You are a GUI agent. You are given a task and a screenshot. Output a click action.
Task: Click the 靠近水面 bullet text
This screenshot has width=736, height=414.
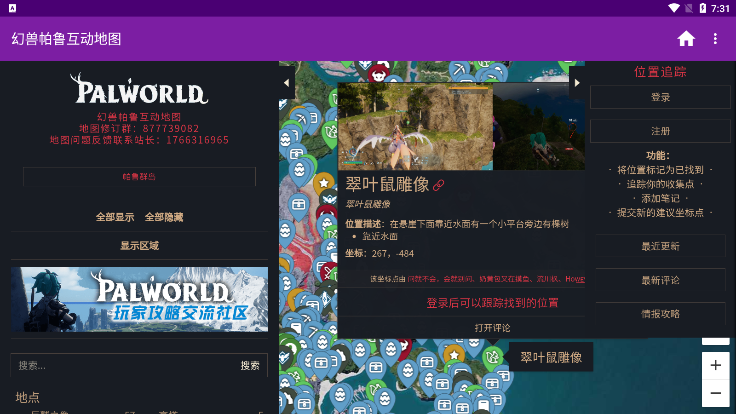point(380,236)
